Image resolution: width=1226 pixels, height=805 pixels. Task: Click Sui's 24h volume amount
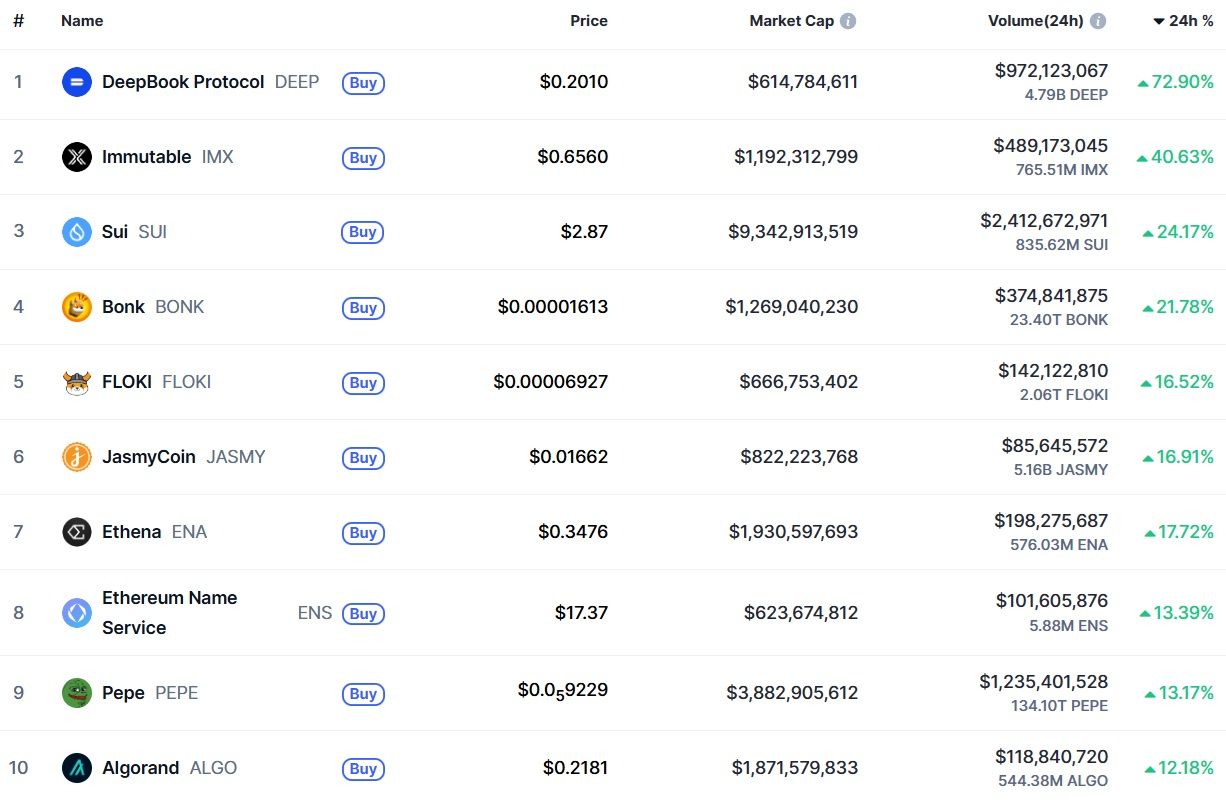[x=1044, y=221]
